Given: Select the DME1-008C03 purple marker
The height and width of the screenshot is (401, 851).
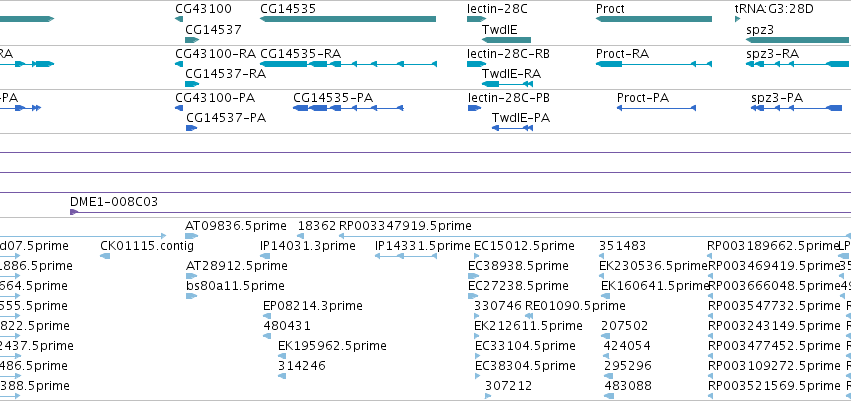Looking at the screenshot, I should [x=74, y=212].
